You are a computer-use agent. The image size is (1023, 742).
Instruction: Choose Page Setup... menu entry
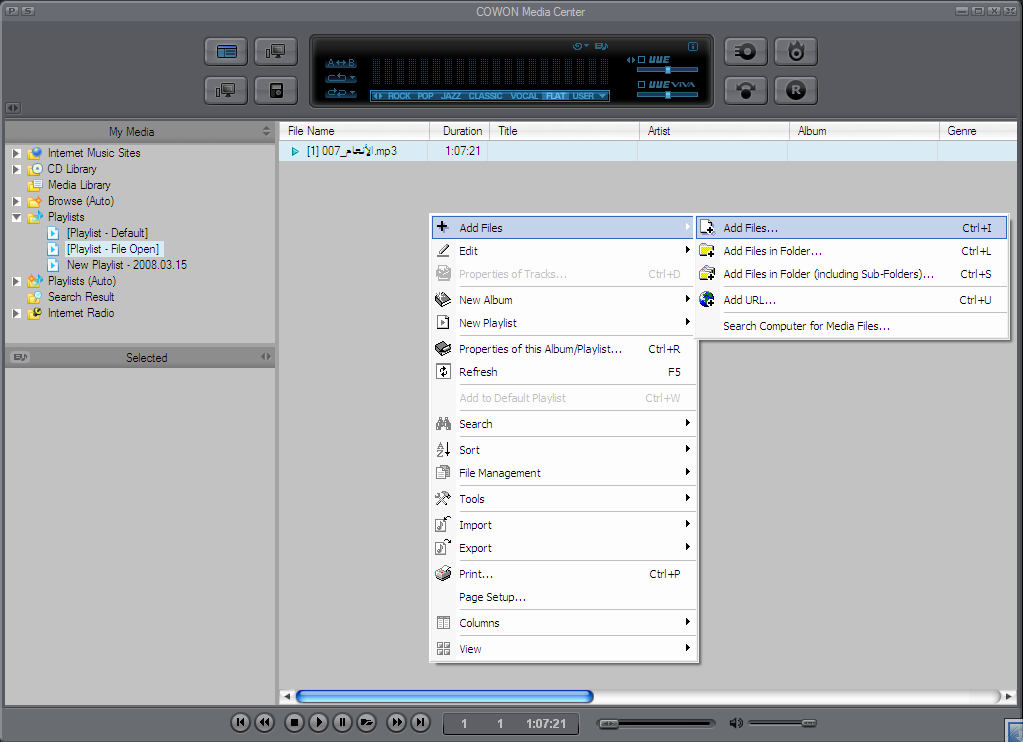(563, 596)
